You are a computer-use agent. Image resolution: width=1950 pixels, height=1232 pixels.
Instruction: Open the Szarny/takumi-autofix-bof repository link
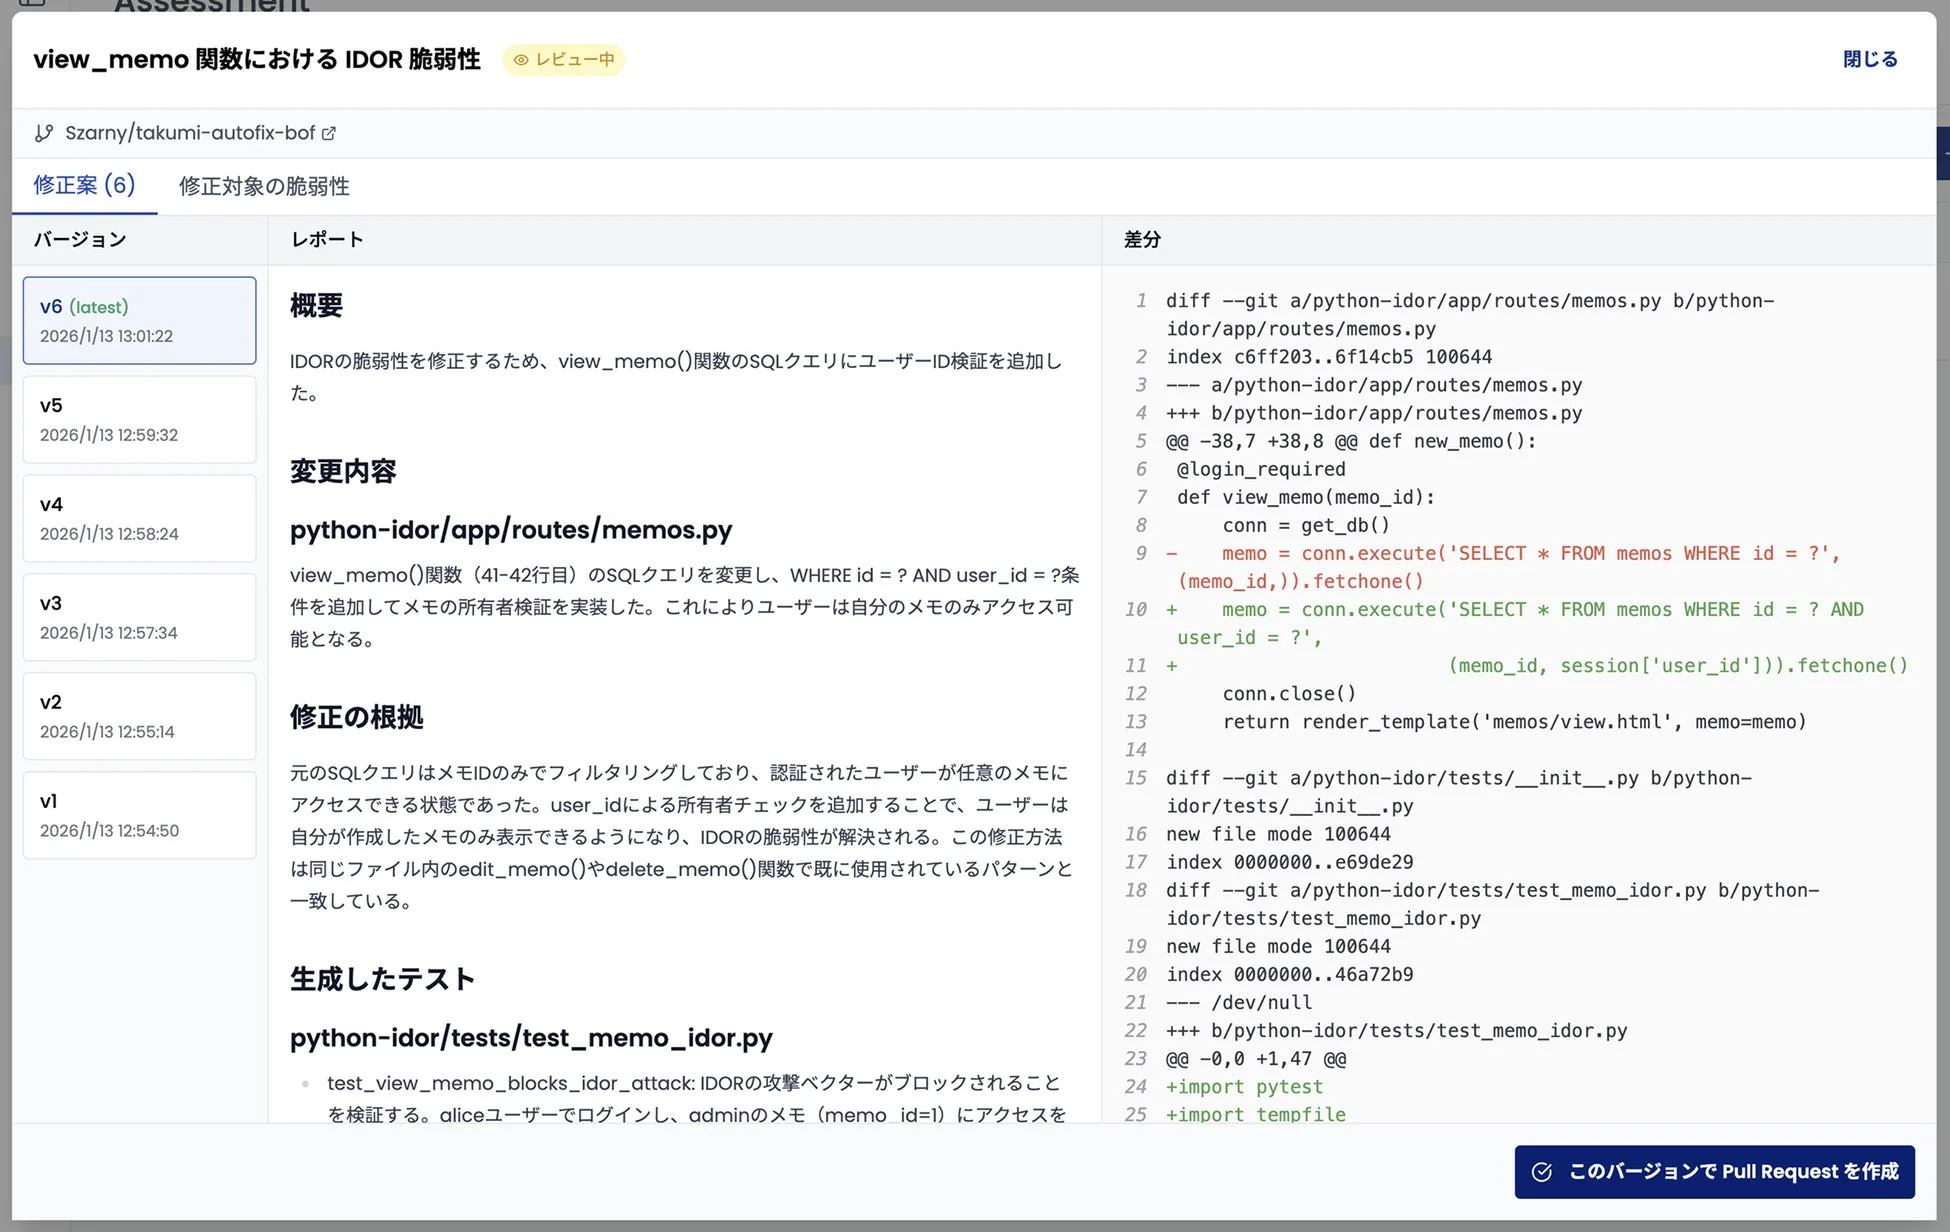190,132
